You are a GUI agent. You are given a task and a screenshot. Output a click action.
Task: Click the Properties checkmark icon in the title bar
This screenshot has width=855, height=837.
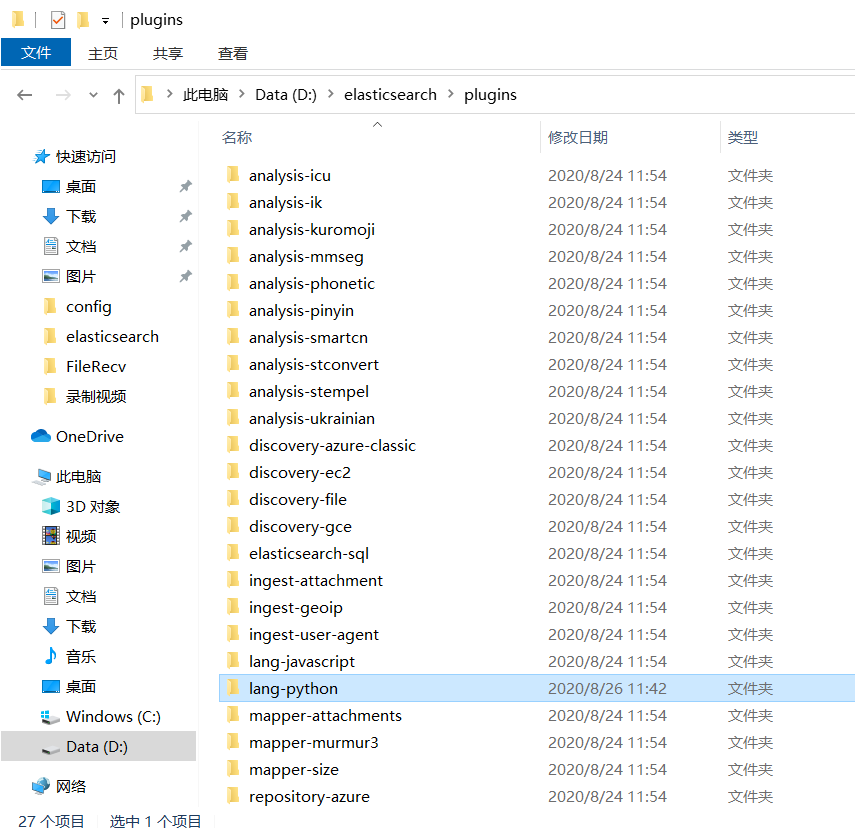(x=58, y=20)
